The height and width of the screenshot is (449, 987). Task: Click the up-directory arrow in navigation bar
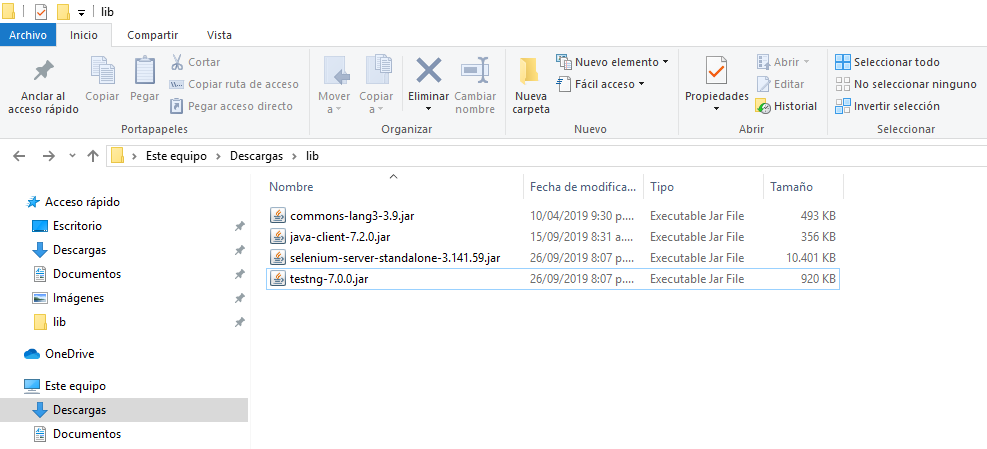93,156
